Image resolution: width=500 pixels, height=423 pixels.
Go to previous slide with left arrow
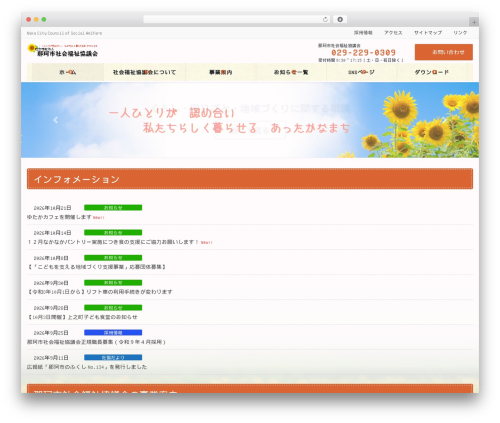click(56, 120)
